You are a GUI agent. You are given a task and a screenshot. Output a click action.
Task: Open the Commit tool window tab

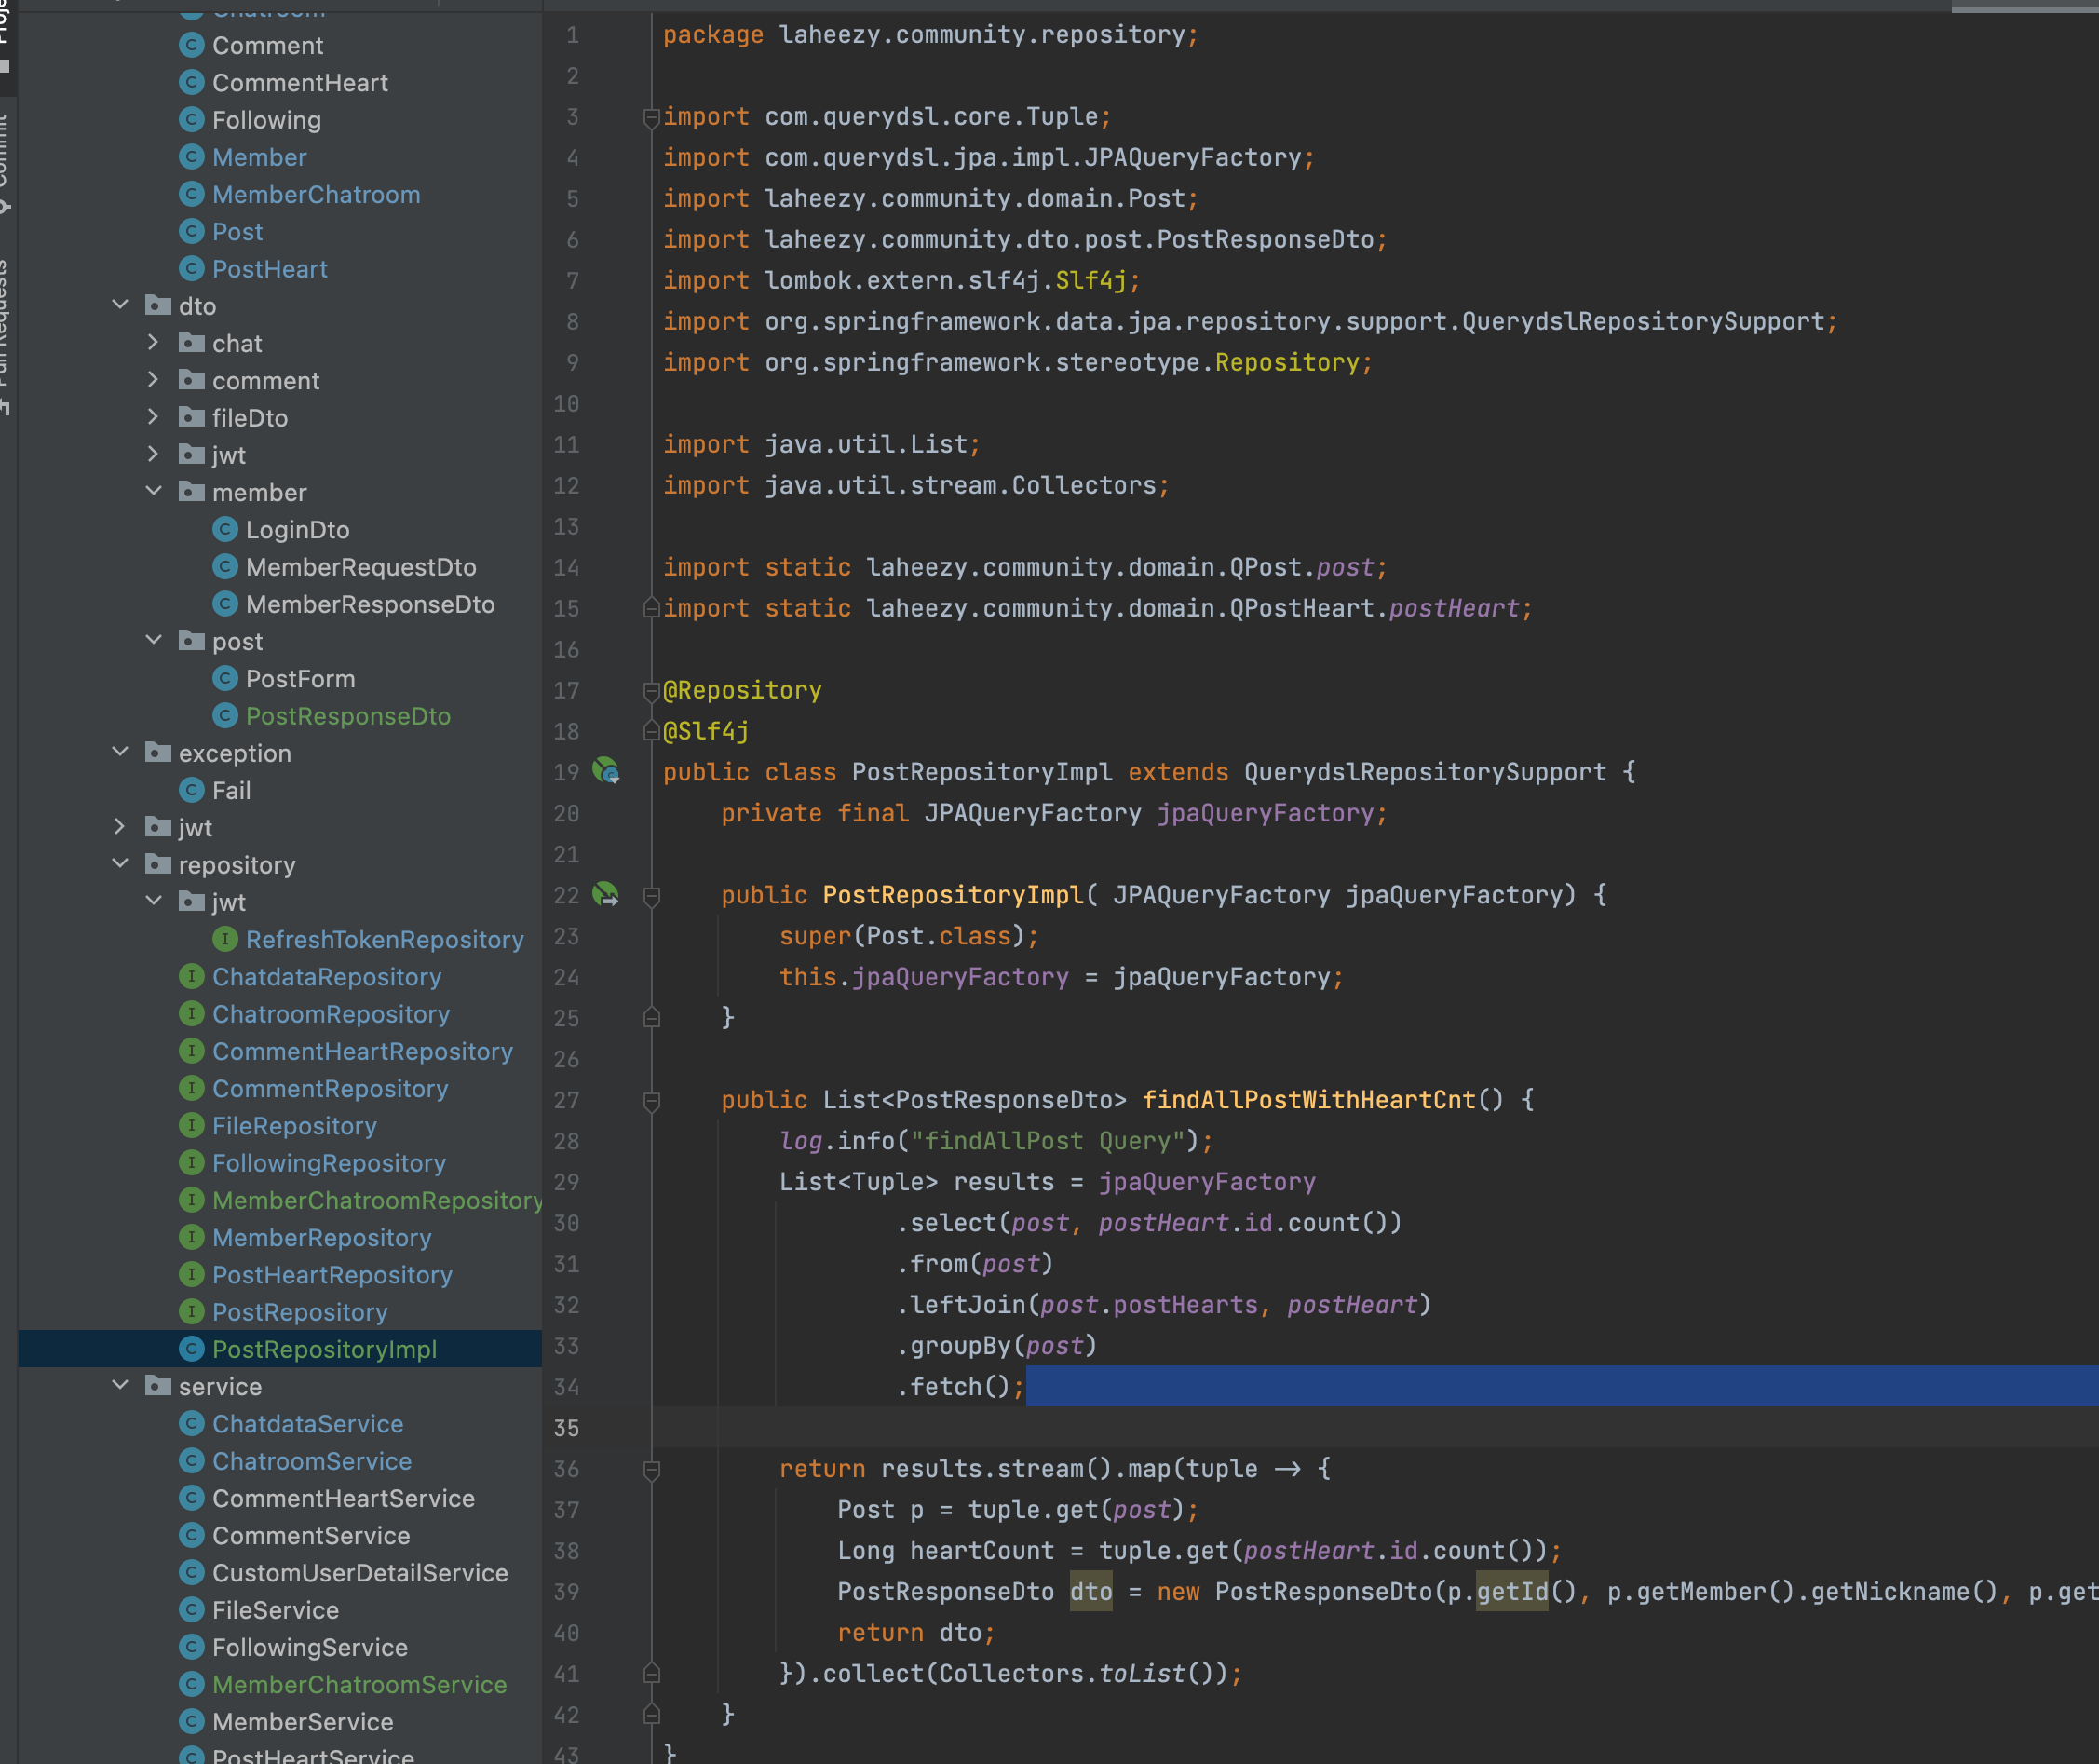point(4,160)
